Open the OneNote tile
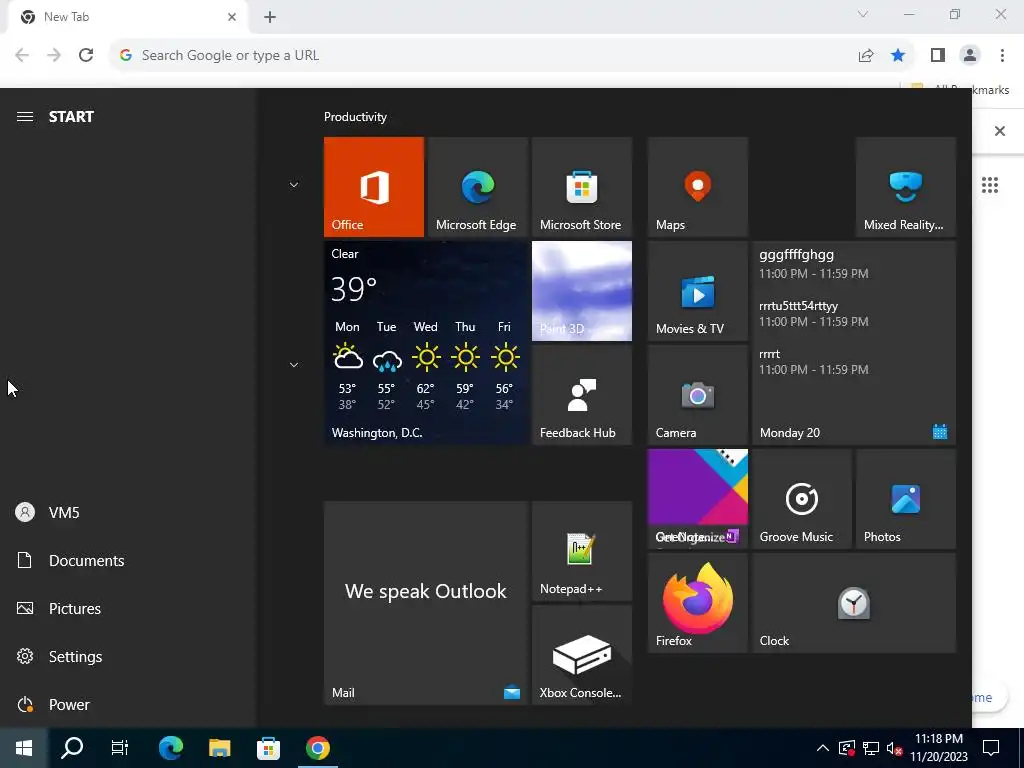Image resolution: width=1024 pixels, height=768 pixels. (697, 499)
